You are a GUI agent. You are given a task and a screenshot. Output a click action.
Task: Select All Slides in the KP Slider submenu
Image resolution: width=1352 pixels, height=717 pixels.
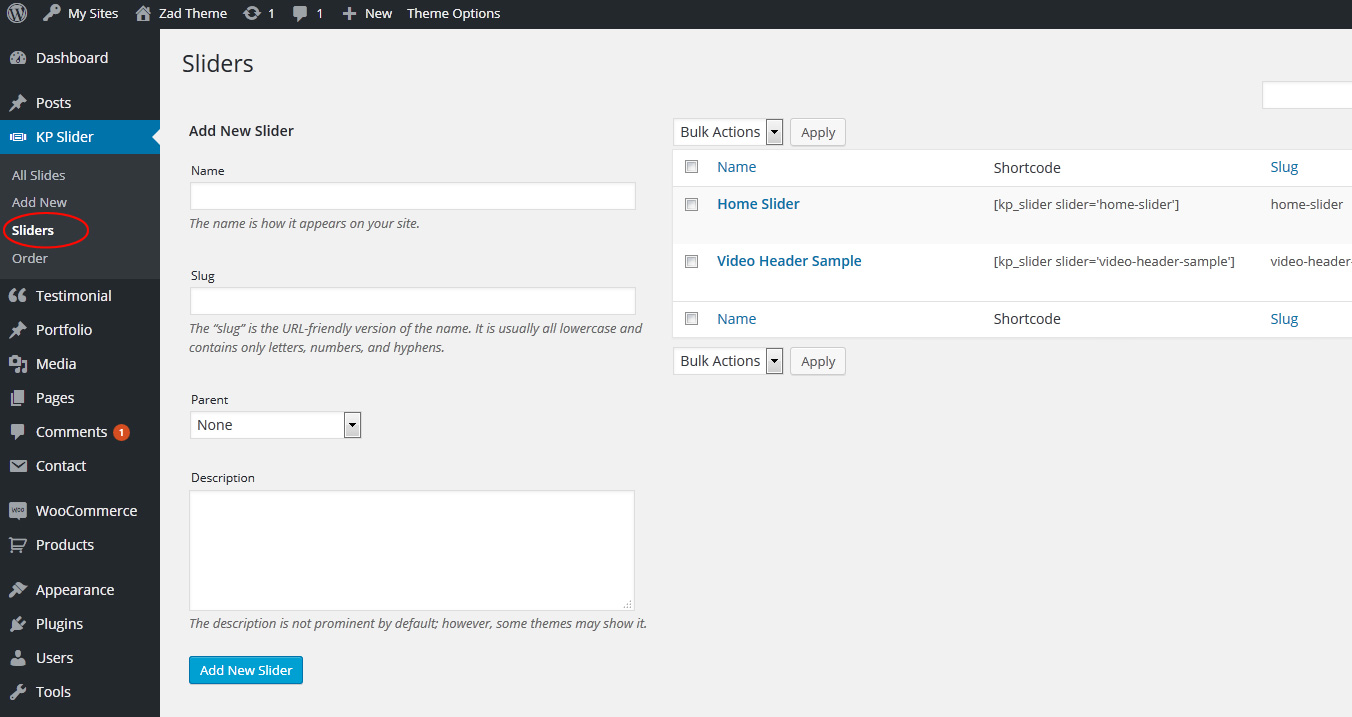pyautogui.click(x=39, y=175)
